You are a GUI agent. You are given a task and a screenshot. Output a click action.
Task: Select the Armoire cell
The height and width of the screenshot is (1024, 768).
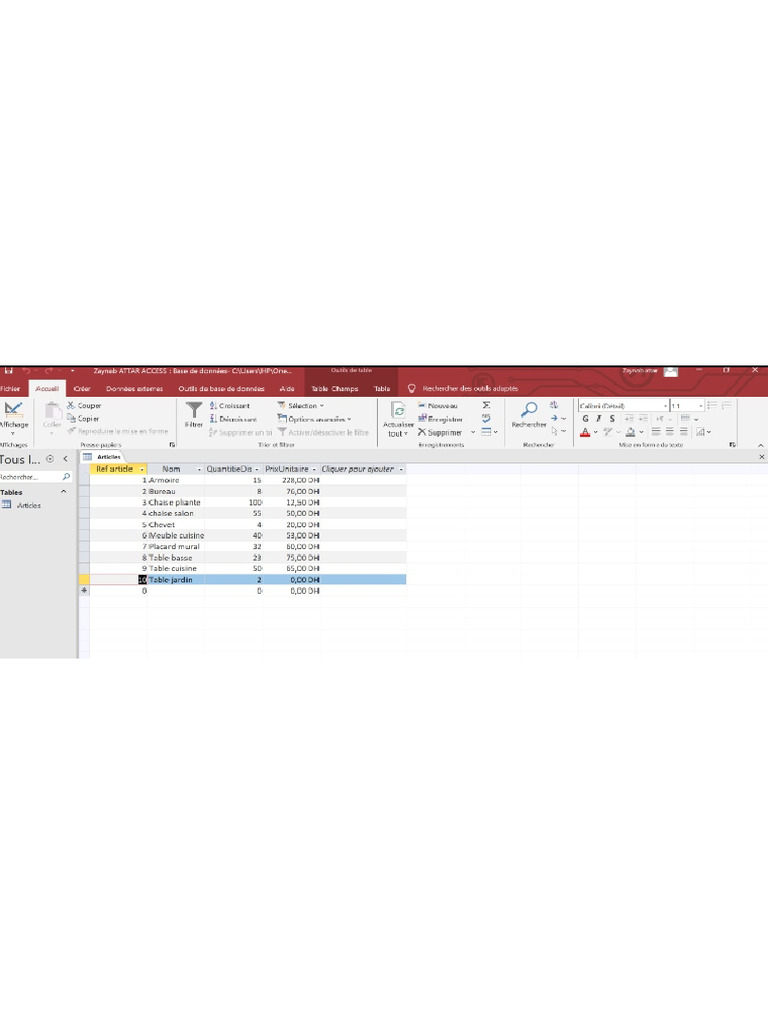[x=175, y=480]
